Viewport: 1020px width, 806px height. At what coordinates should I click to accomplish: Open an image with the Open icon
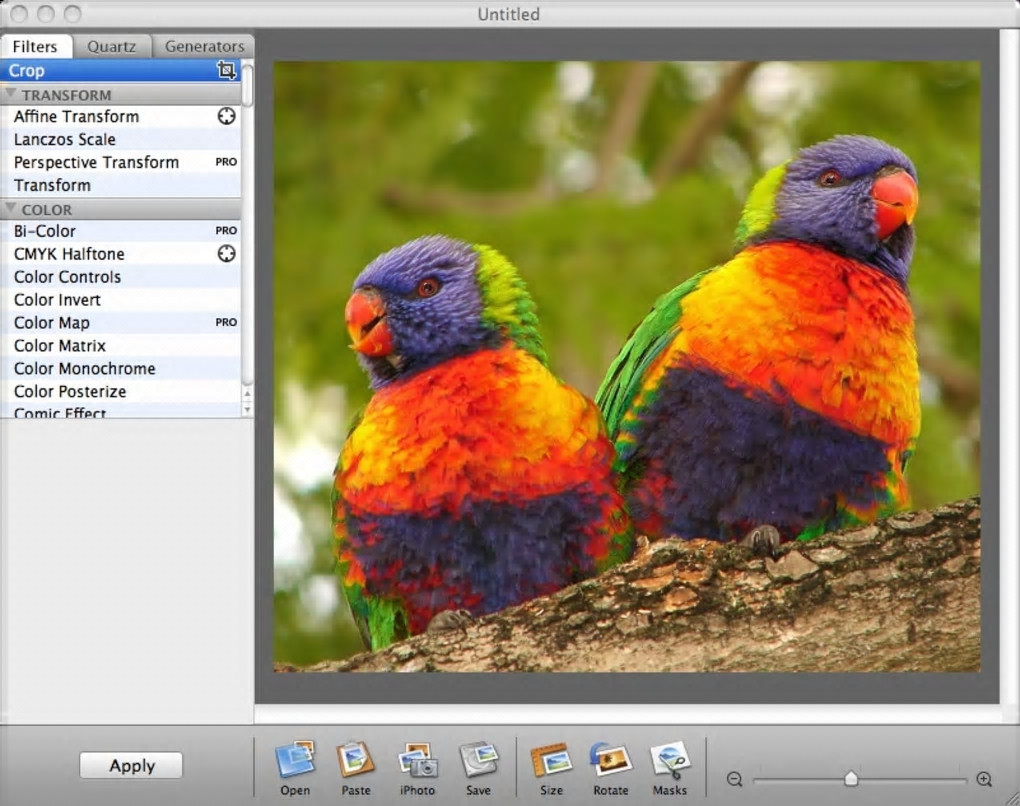pos(295,761)
